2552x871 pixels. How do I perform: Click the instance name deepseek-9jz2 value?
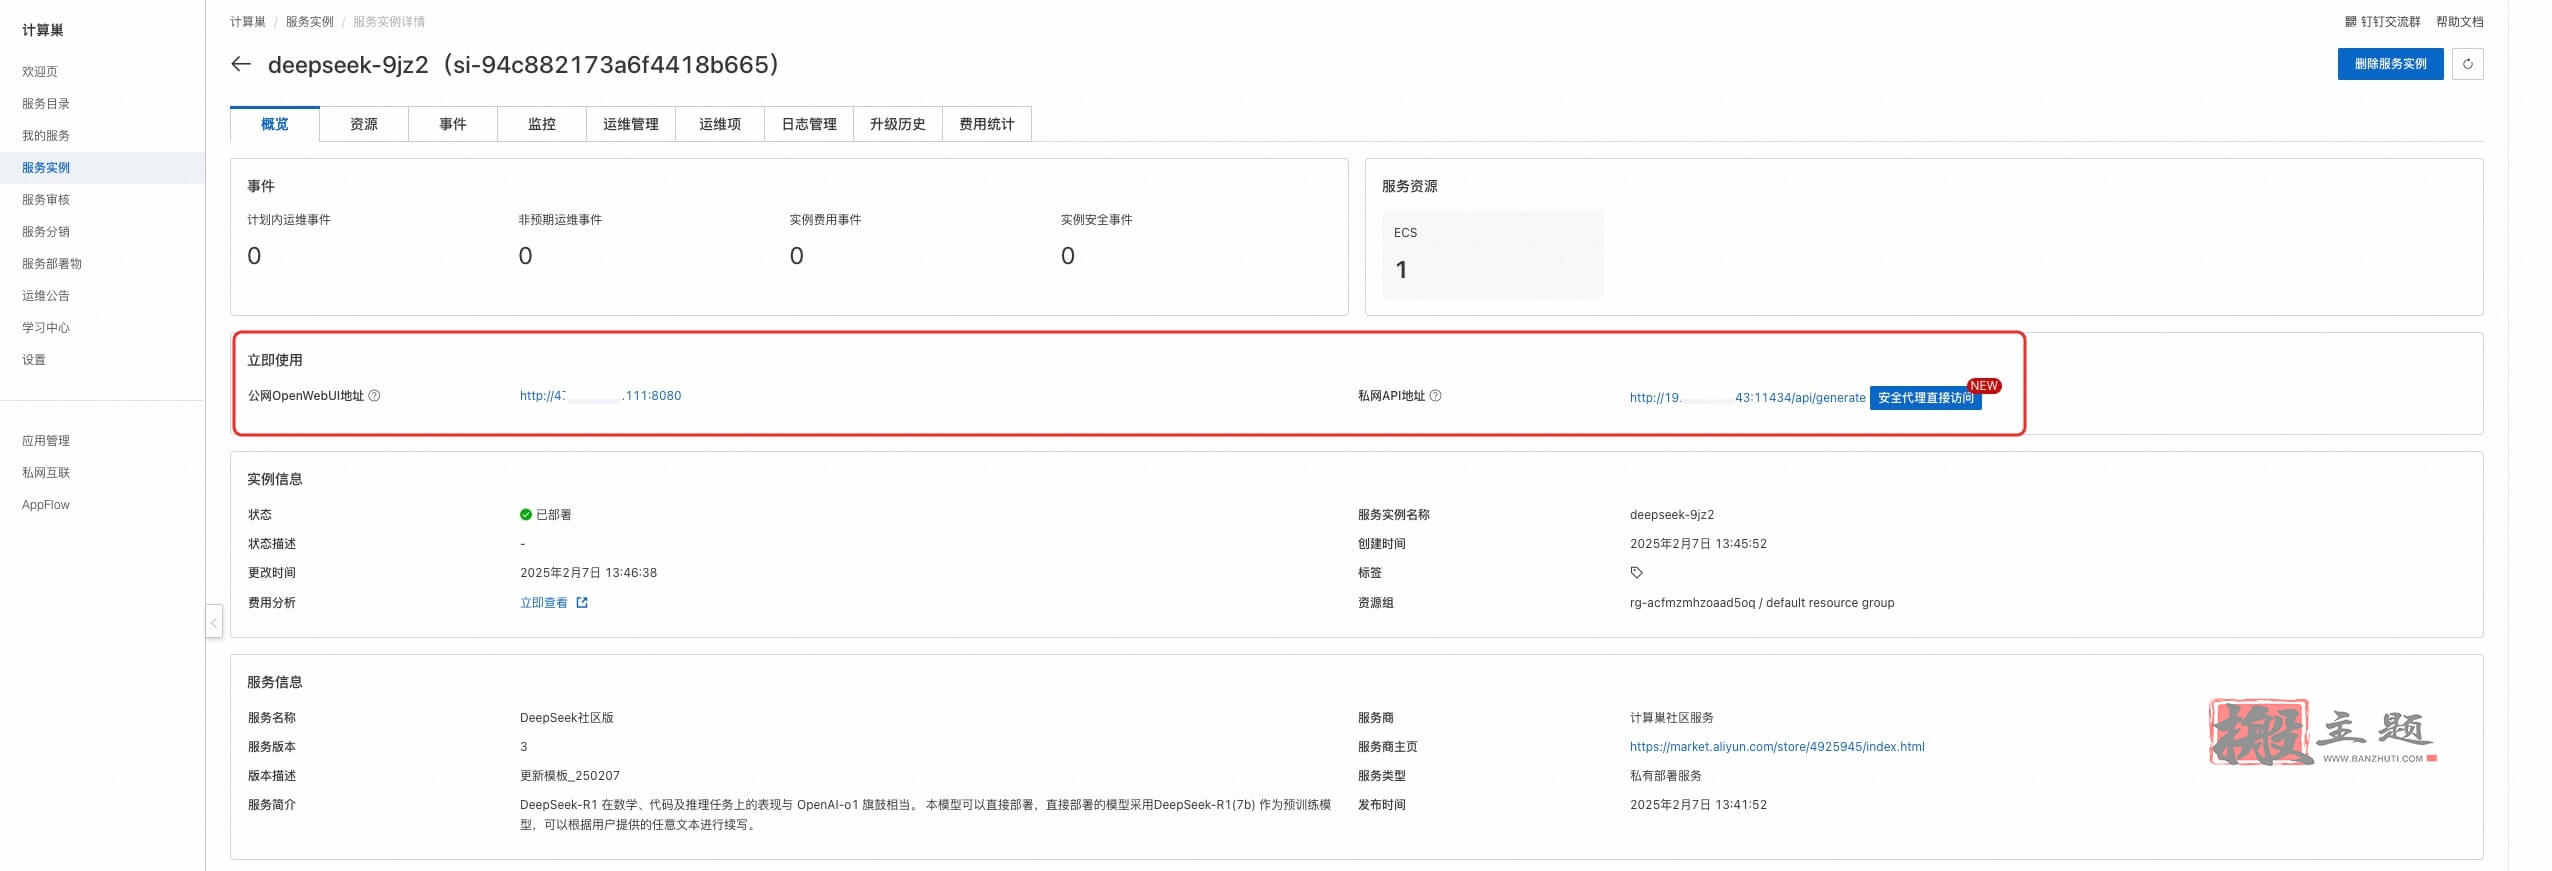pyautogui.click(x=1672, y=515)
